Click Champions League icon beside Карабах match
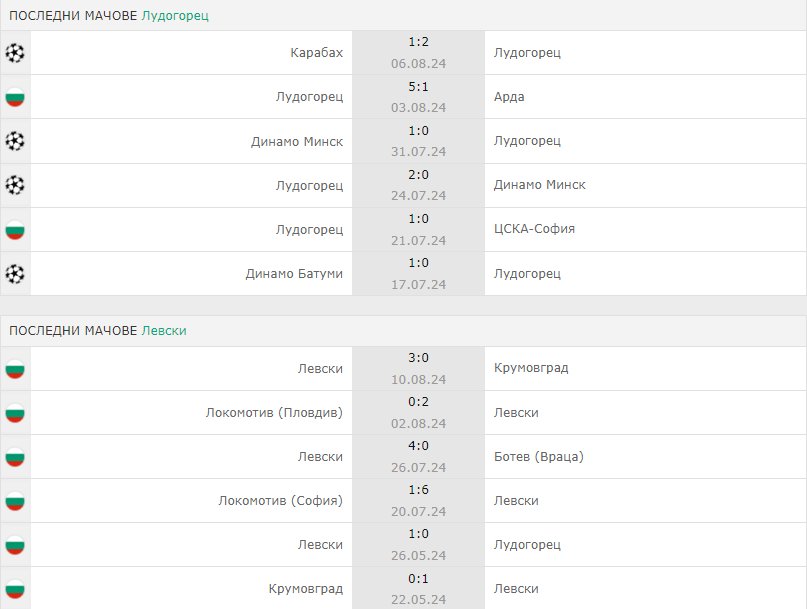Viewport: 807px width, 609px height. pyautogui.click(x=15, y=53)
